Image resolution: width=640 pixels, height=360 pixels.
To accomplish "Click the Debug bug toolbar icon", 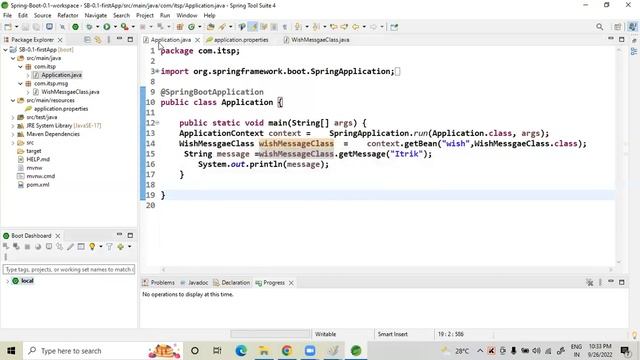I will tap(89, 27).
